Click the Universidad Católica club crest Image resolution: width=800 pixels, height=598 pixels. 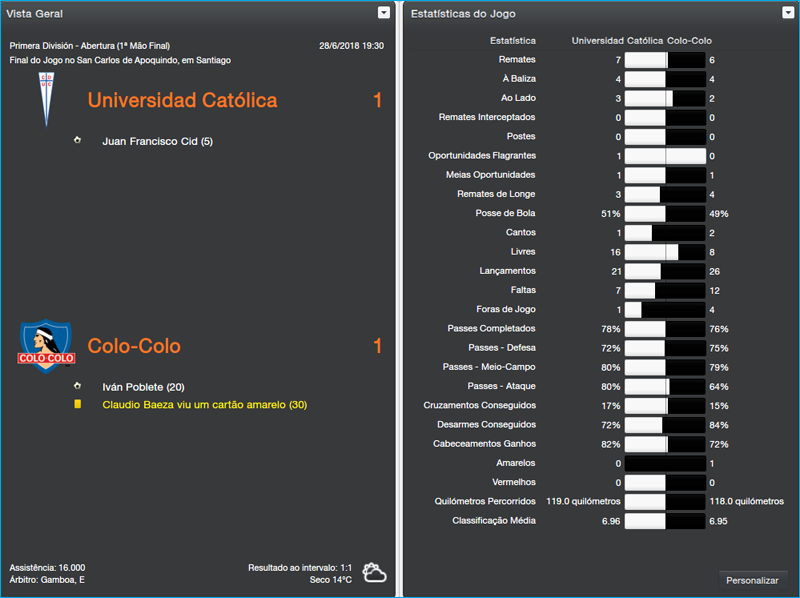coord(46,100)
